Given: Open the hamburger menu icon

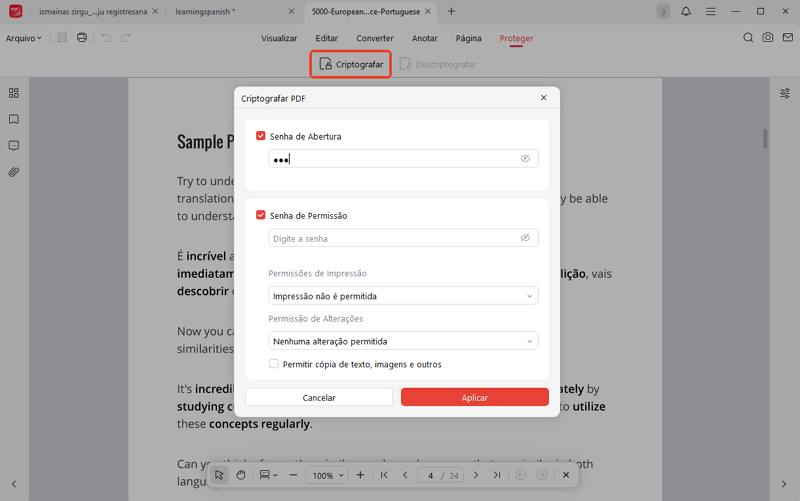Looking at the screenshot, I should (710, 11).
